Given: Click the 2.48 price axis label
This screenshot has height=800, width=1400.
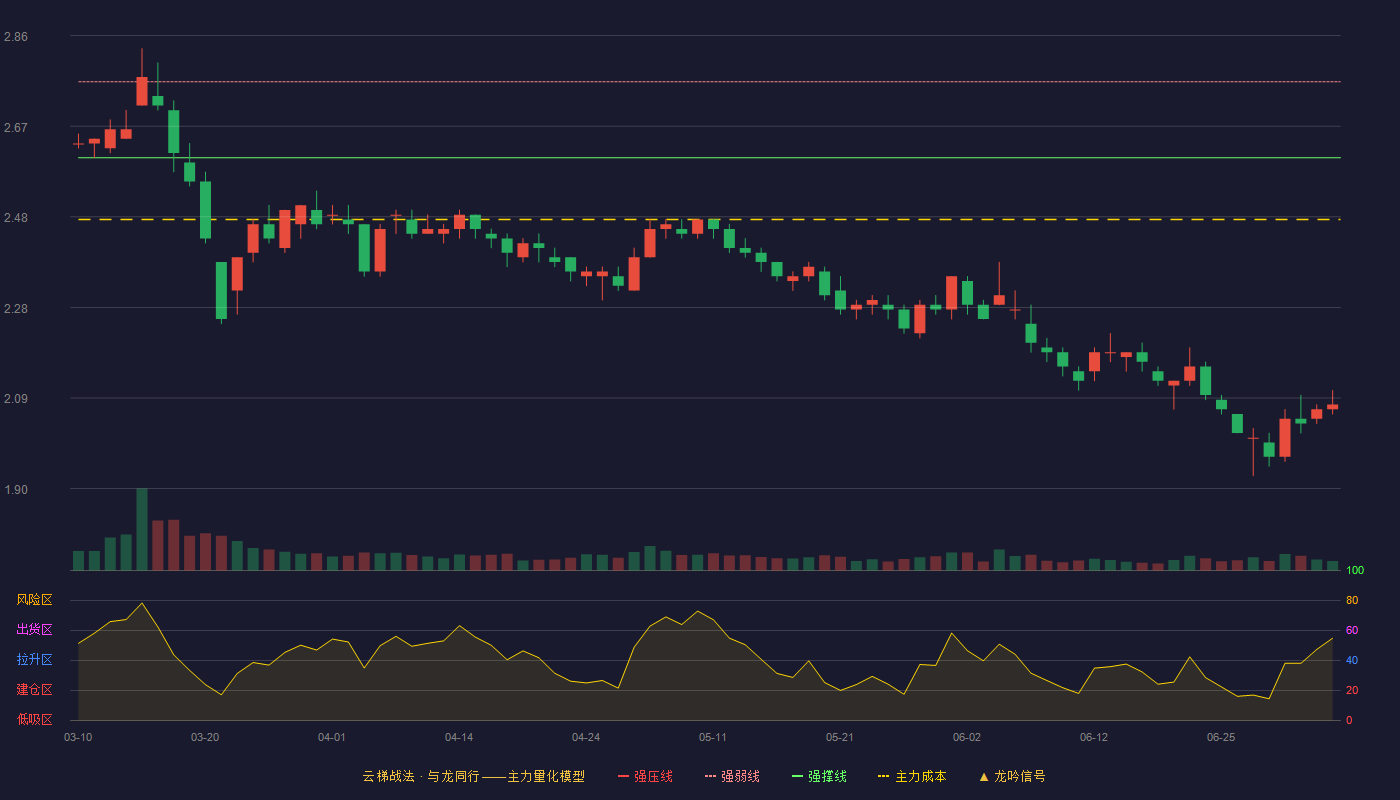Looking at the screenshot, I should pos(16,218).
